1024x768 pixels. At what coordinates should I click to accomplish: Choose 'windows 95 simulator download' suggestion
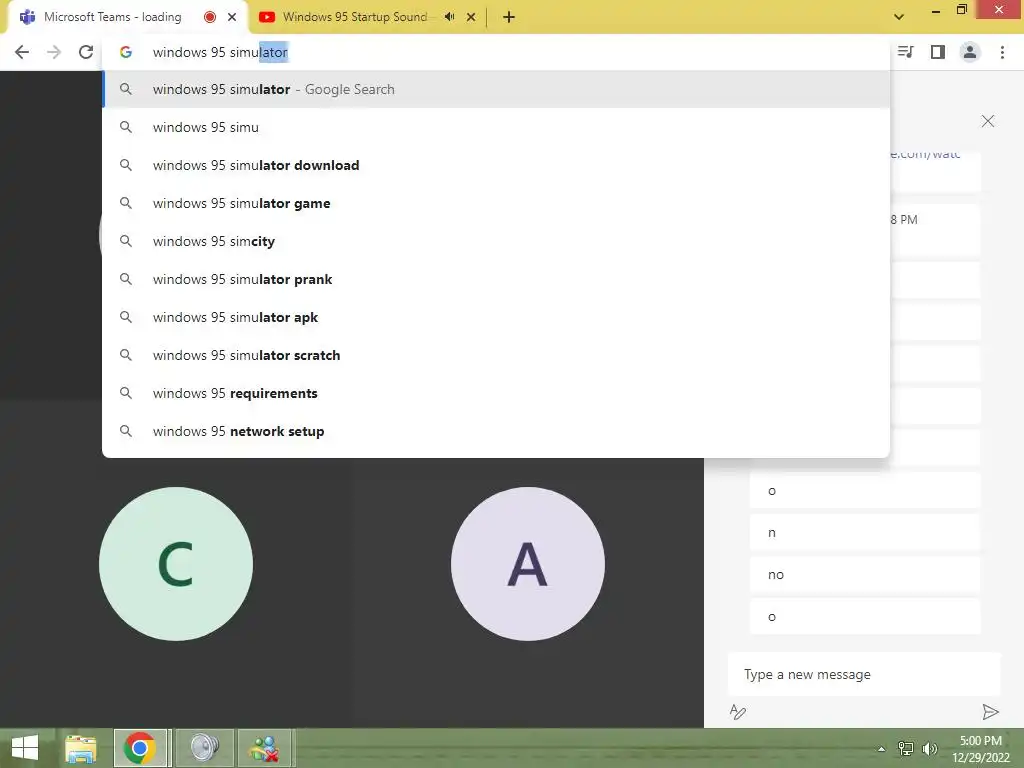pyautogui.click(x=496, y=165)
